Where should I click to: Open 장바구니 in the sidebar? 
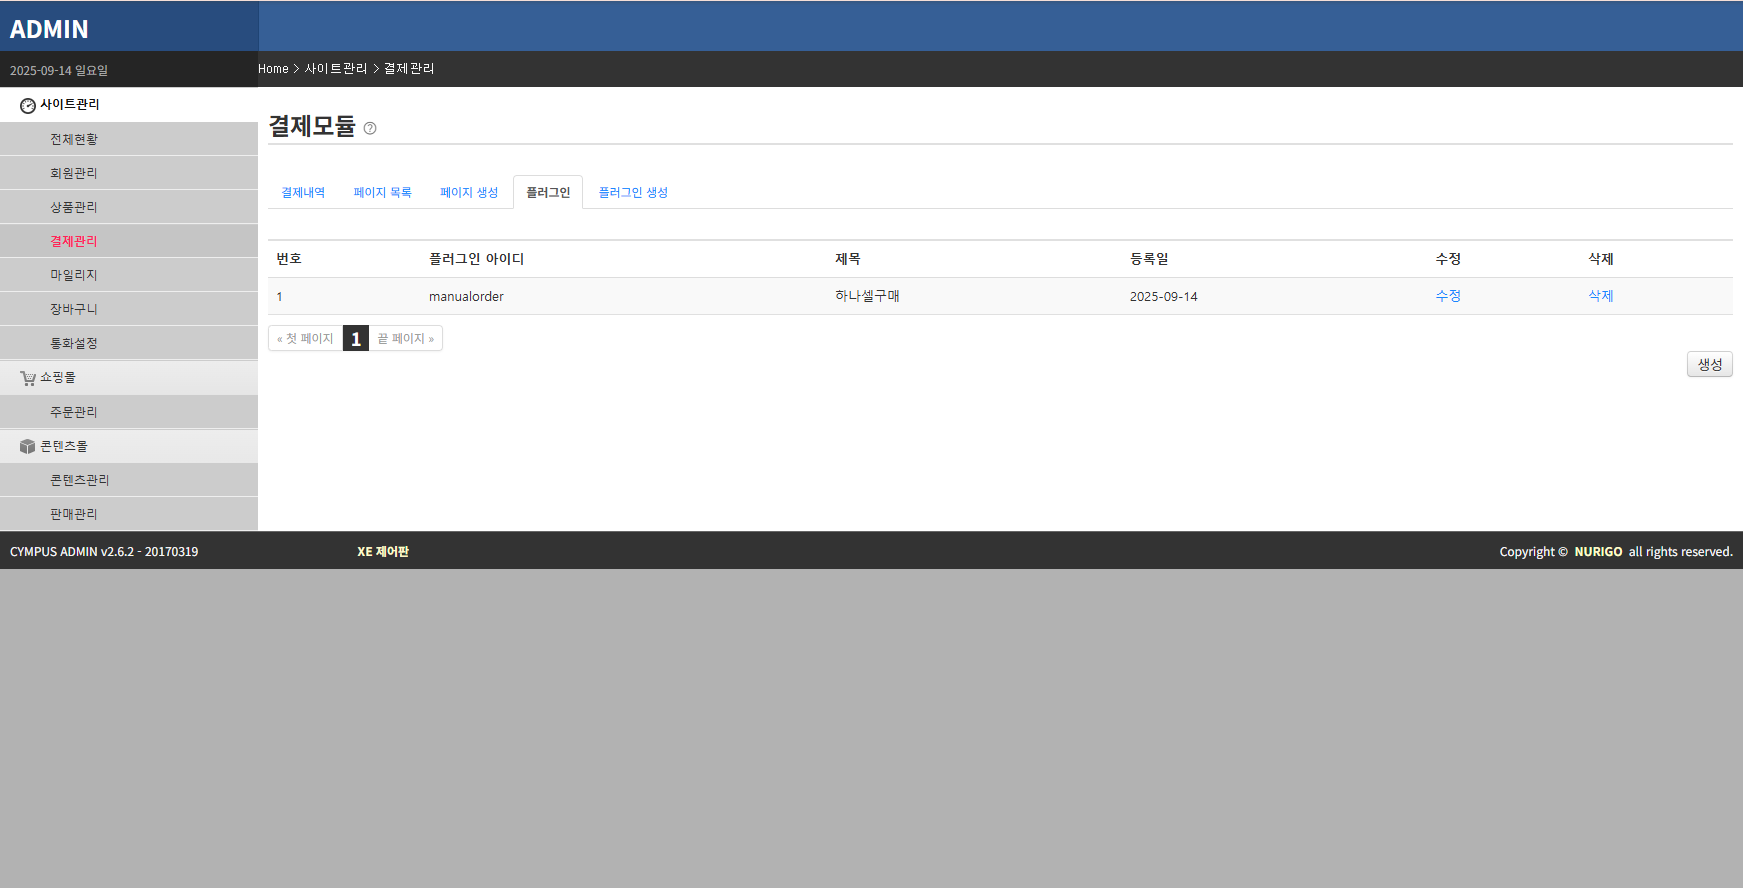click(x=129, y=309)
